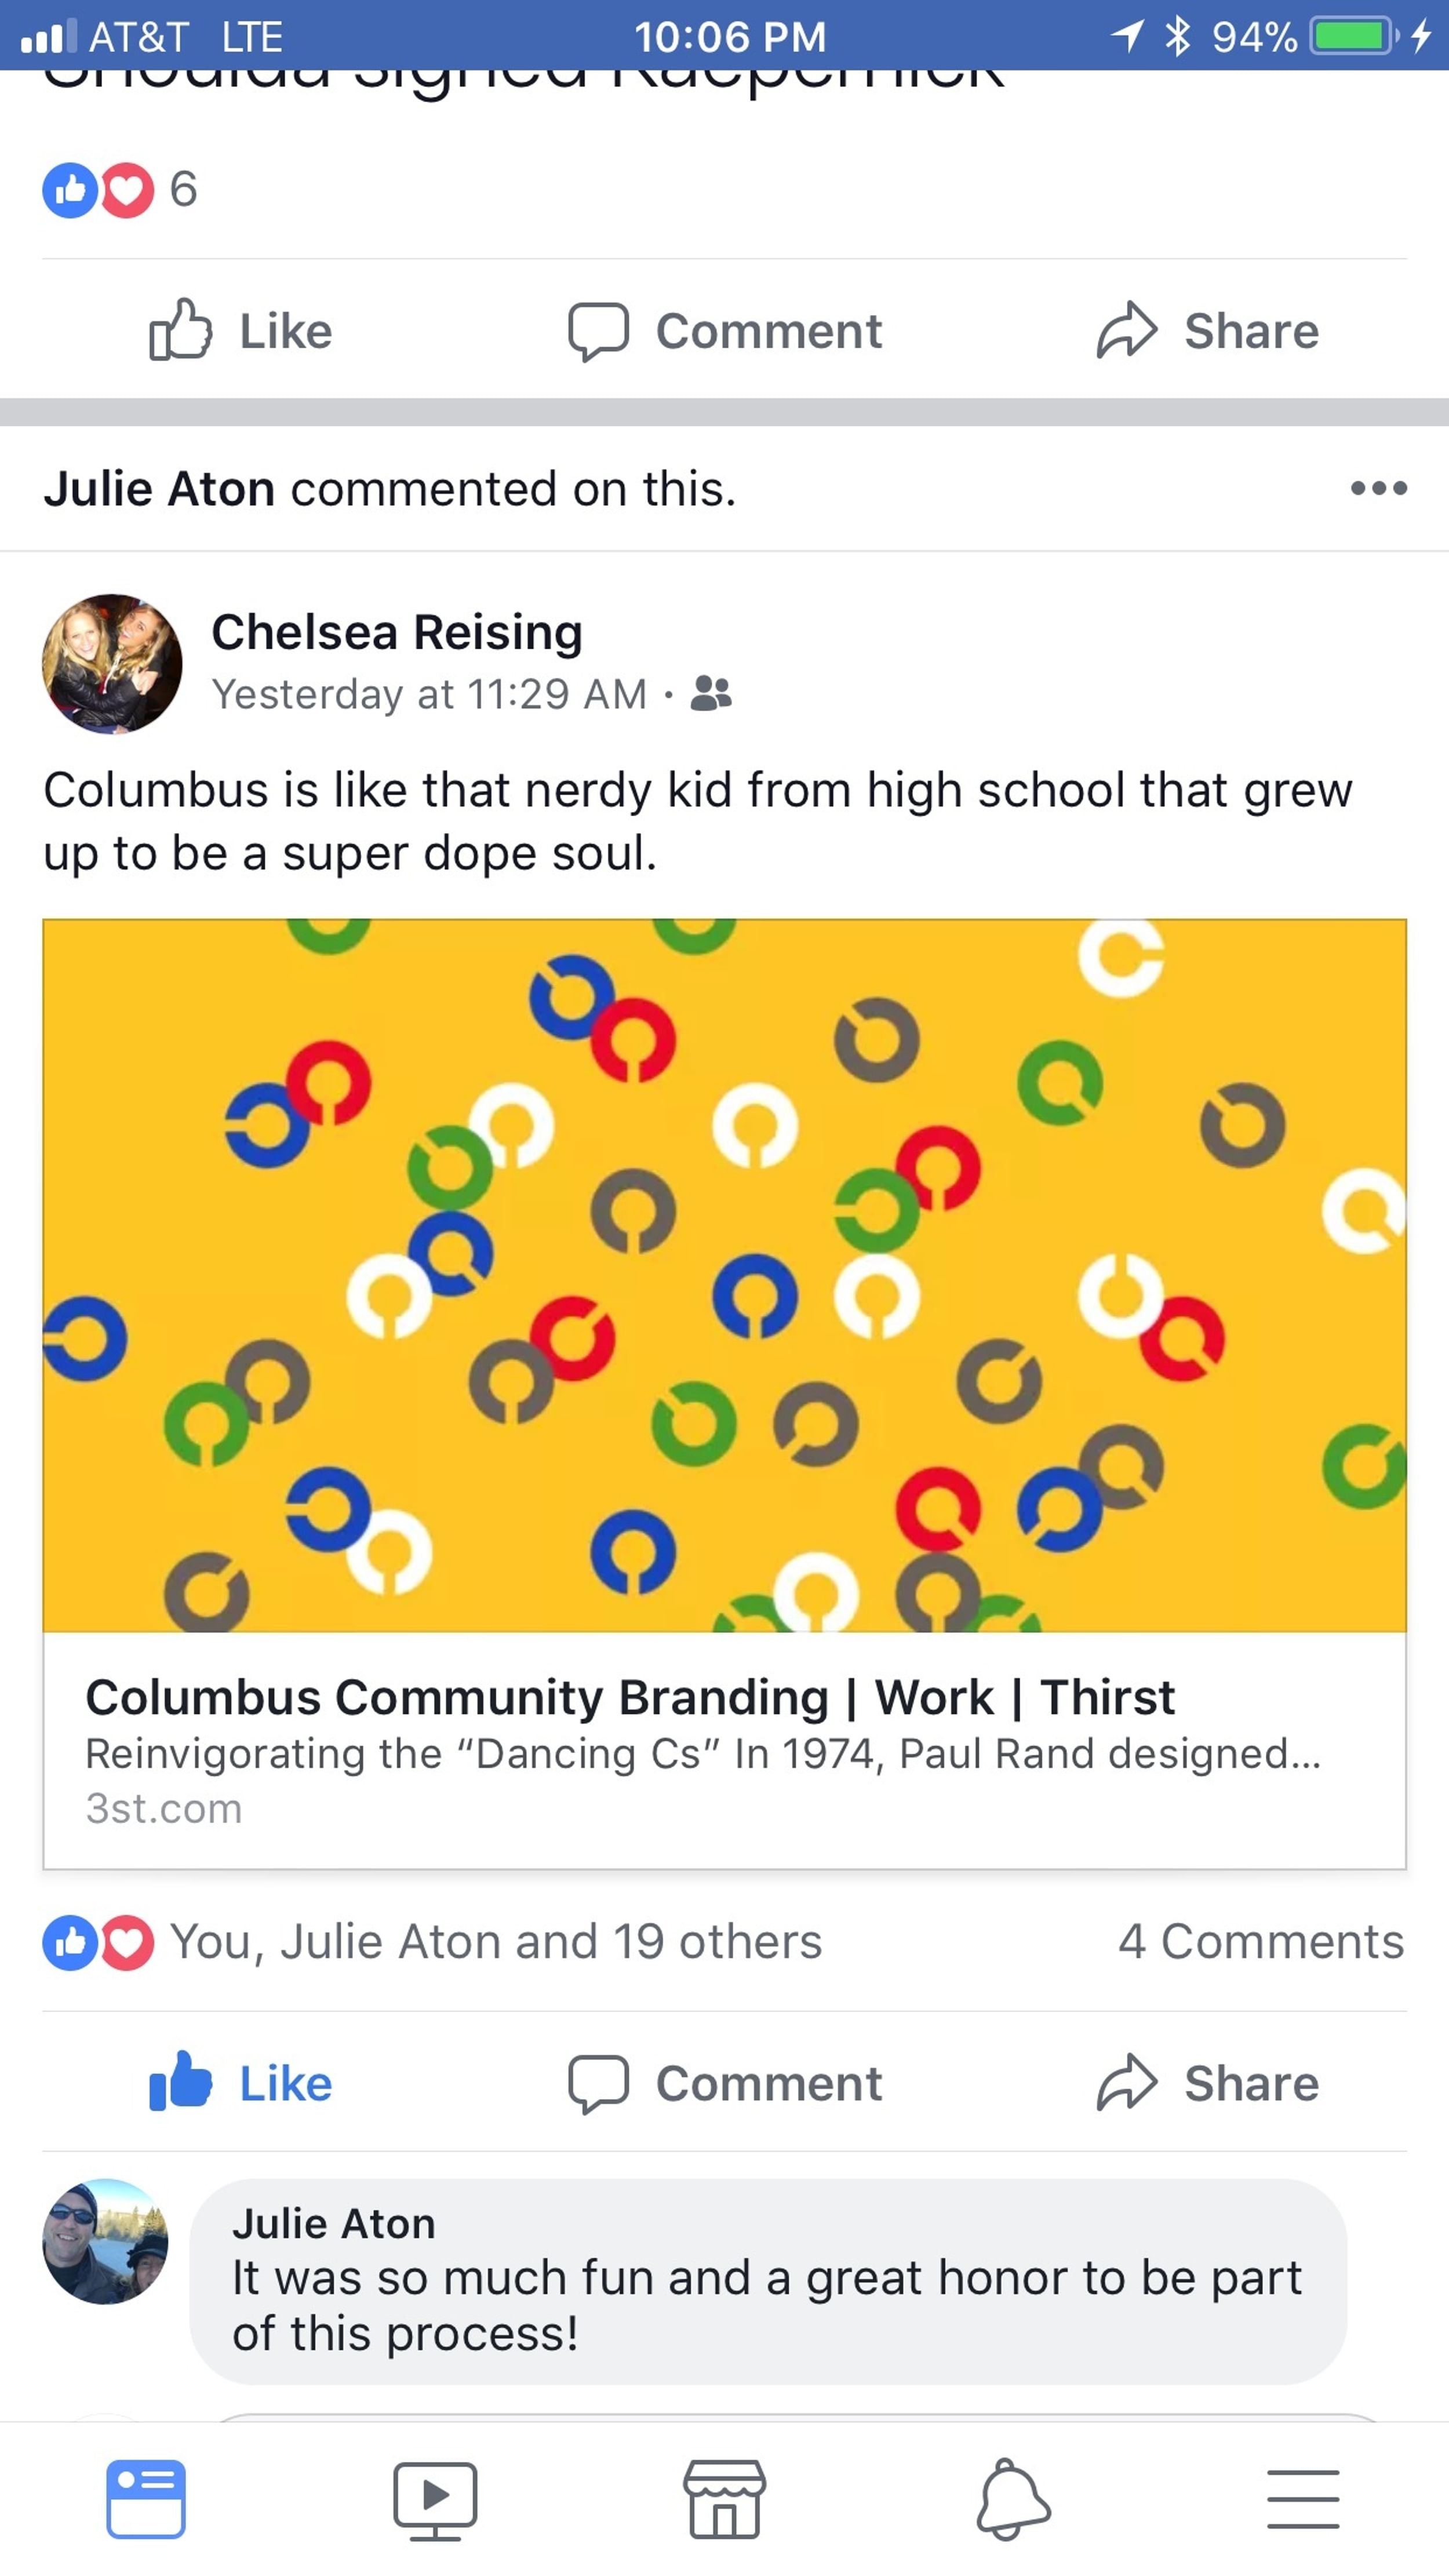Expand the 4 Comments thread
Screen dimensions: 1449x2576
click(1260, 1941)
